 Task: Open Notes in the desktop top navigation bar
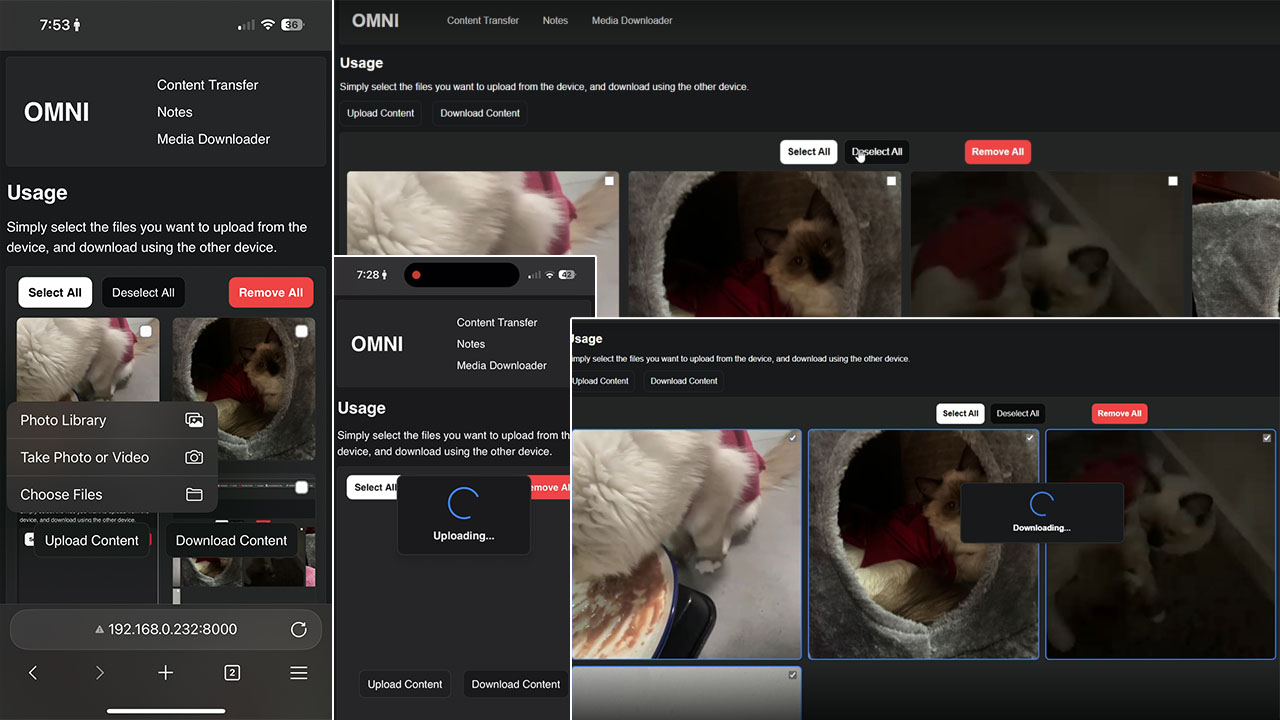pos(555,20)
